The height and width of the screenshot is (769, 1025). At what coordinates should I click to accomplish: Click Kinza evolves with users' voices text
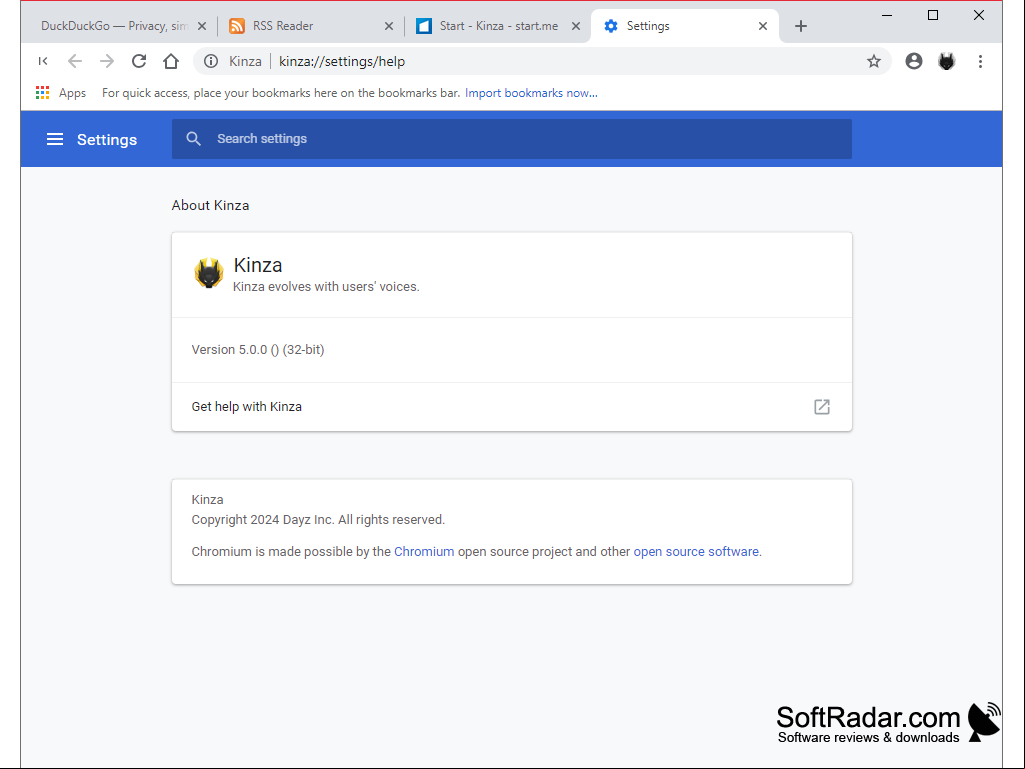point(326,287)
